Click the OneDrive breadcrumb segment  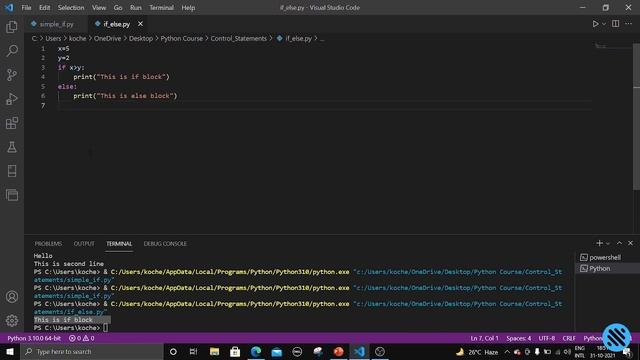coord(107,38)
